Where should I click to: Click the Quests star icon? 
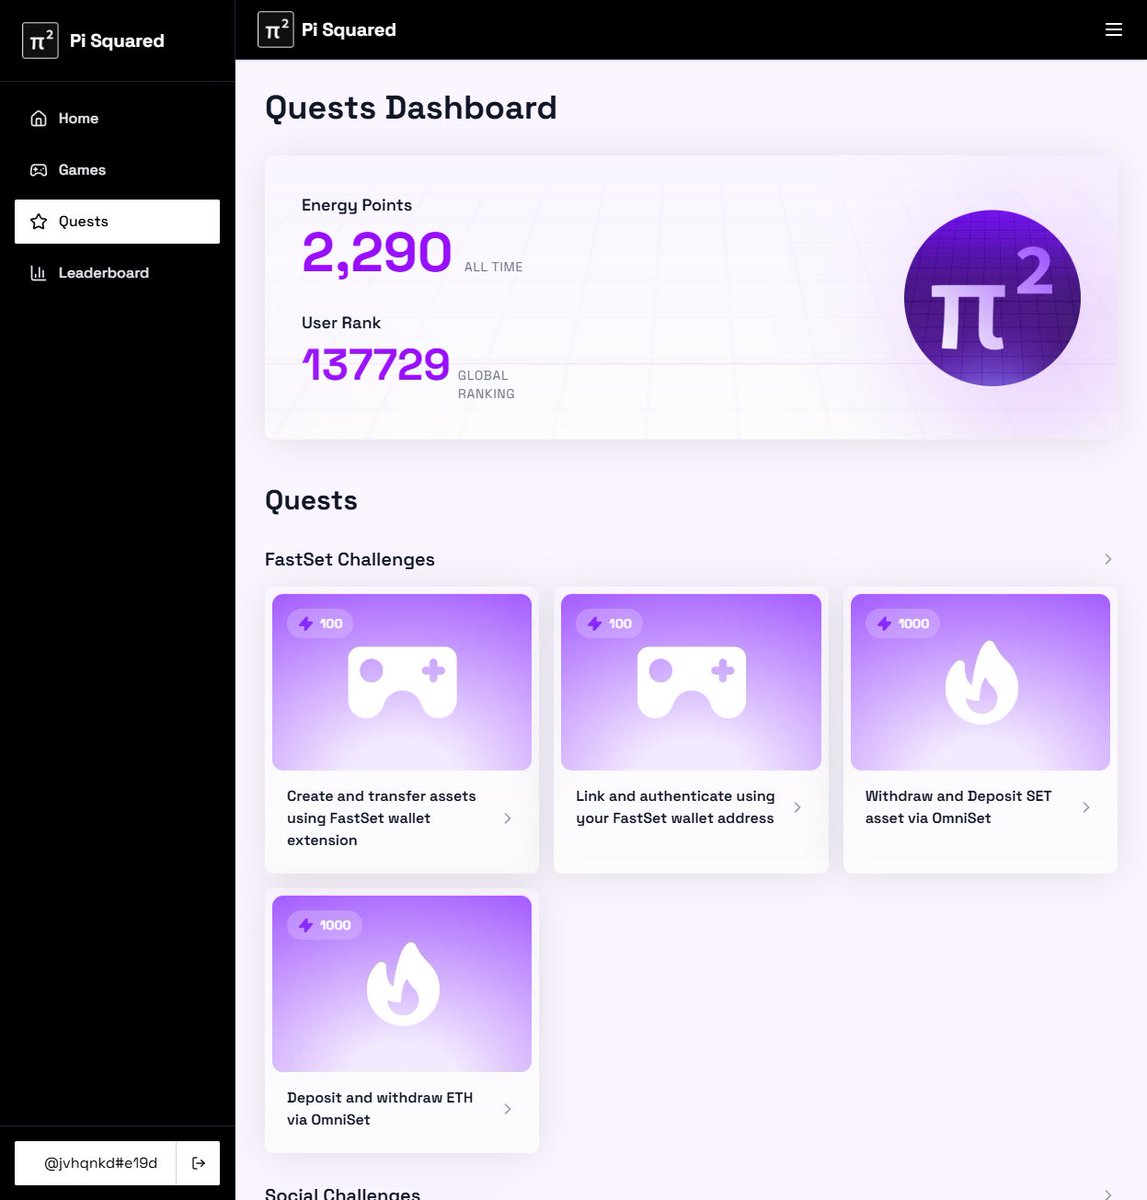pos(39,221)
